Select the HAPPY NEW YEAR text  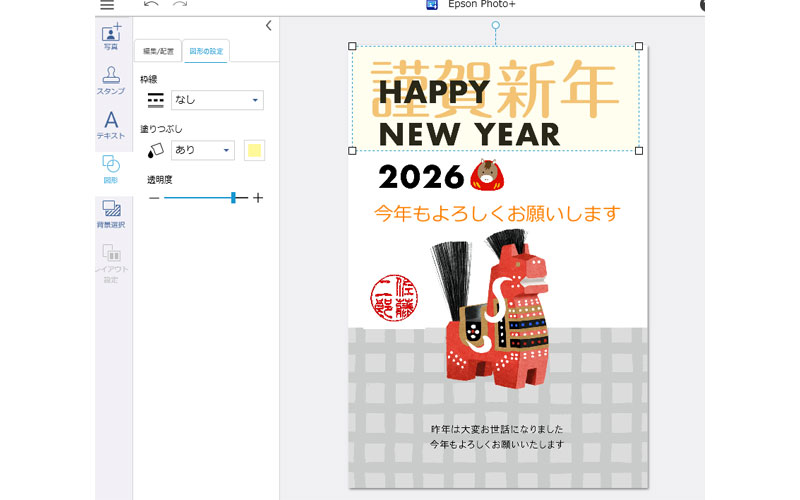[x=468, y=114]
